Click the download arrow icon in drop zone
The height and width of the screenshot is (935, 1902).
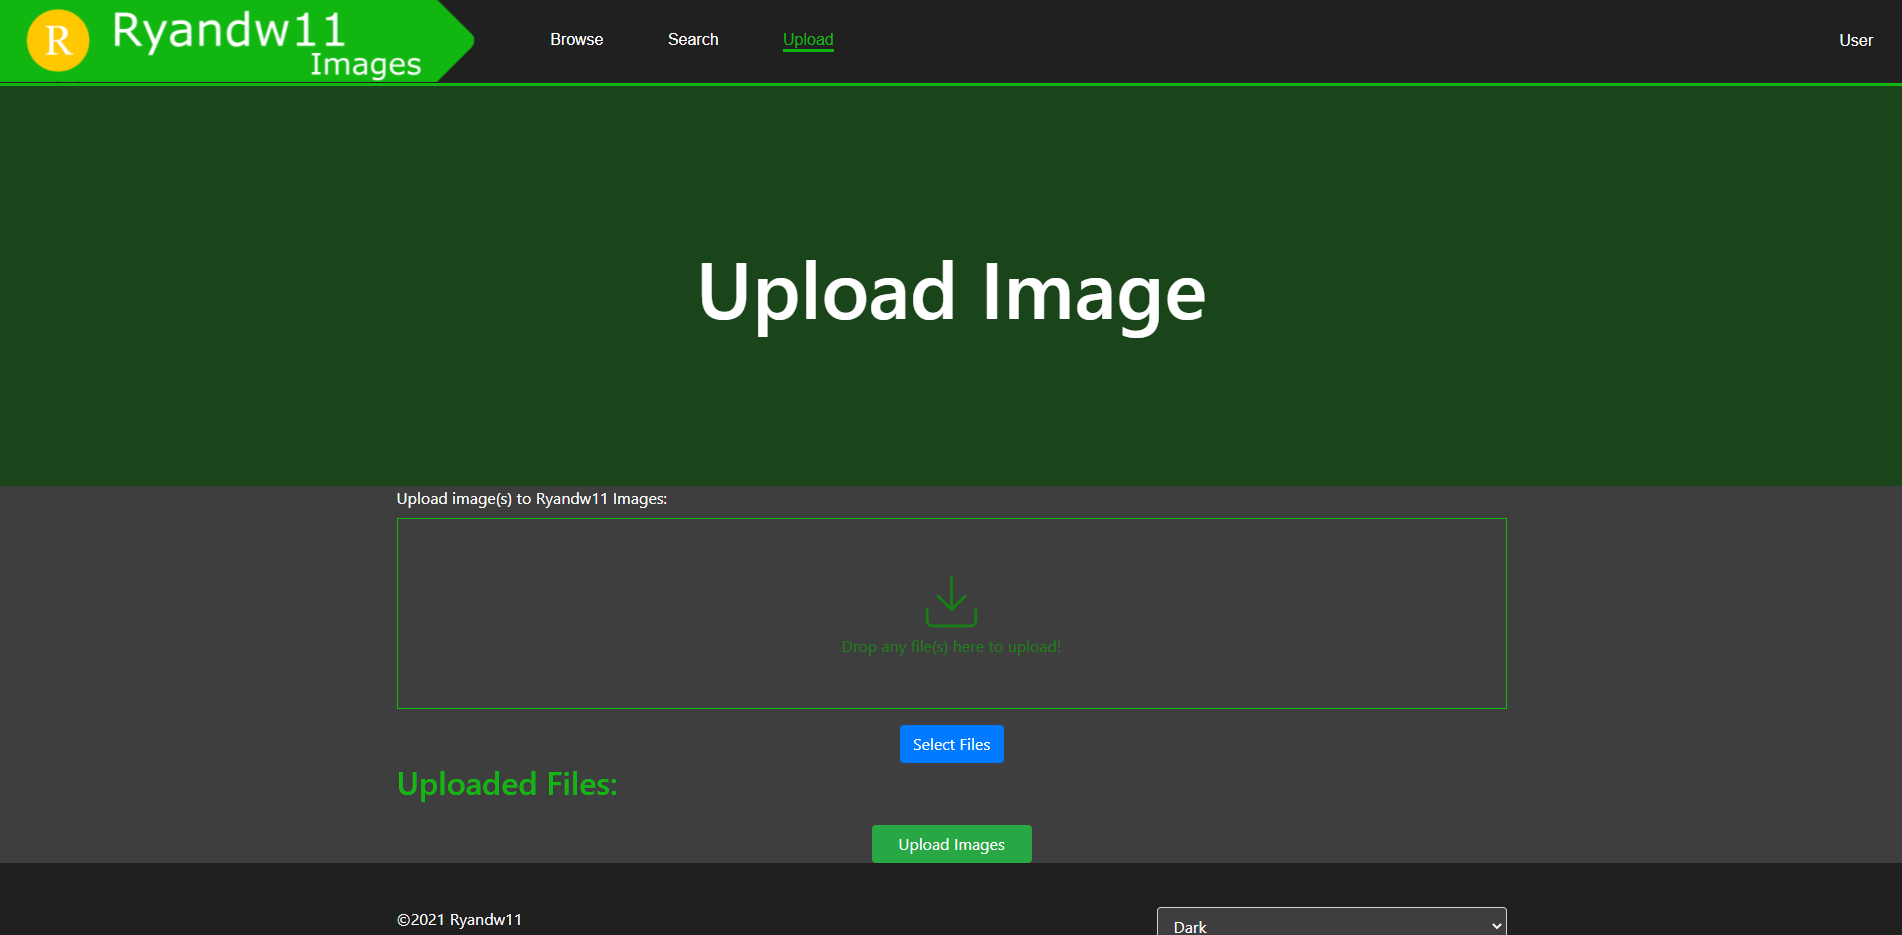pyautogui.click(x=951, y=600)
